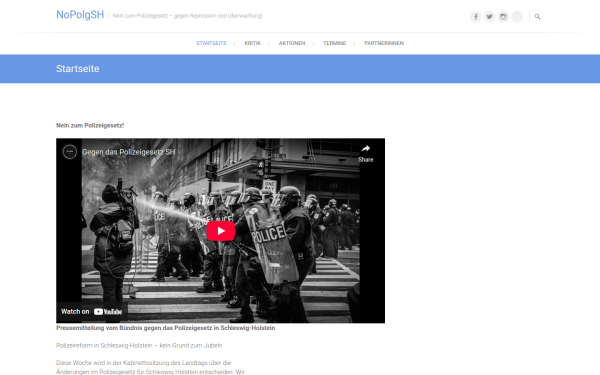Open the YouTube channel avatar icon
600x375 pixels.
(x=70, y=152)
